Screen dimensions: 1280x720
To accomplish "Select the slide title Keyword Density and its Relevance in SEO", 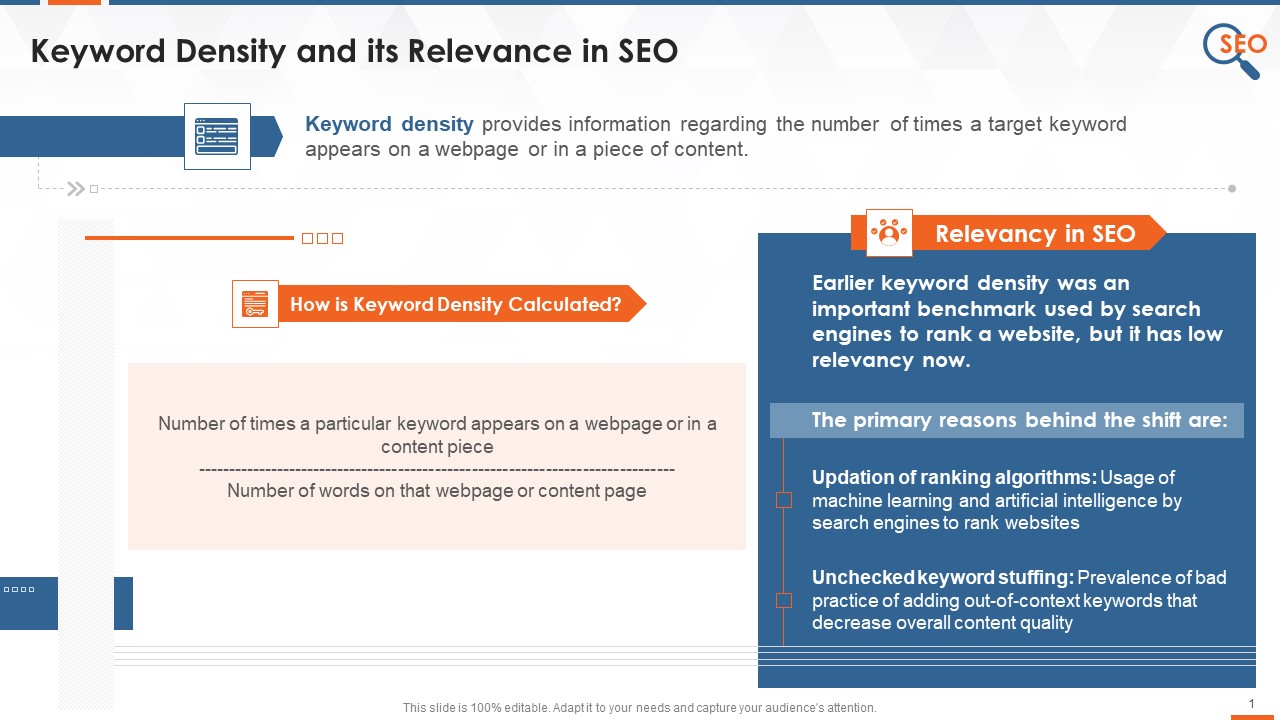I will pyautogui.click(x=354, y=52).
